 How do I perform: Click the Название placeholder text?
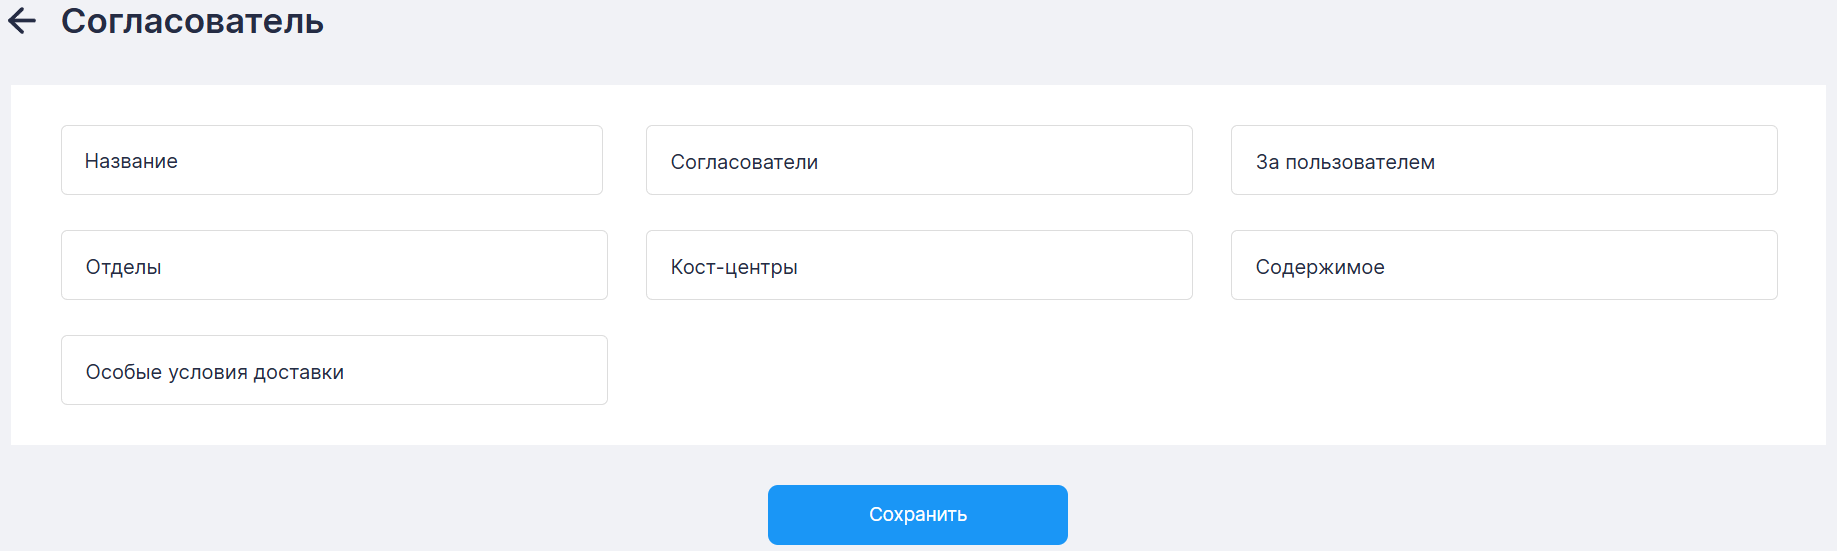click(131, 161)
